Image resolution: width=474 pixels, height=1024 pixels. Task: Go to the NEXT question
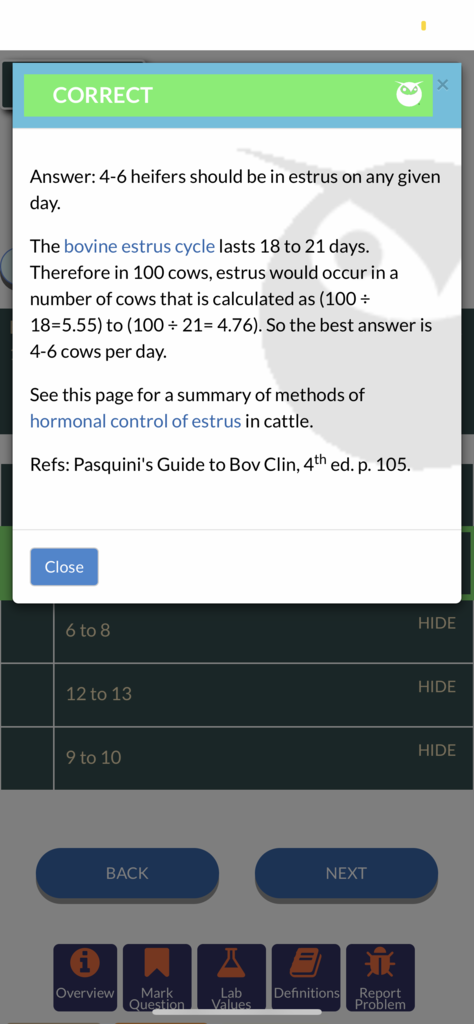[346, 873]
